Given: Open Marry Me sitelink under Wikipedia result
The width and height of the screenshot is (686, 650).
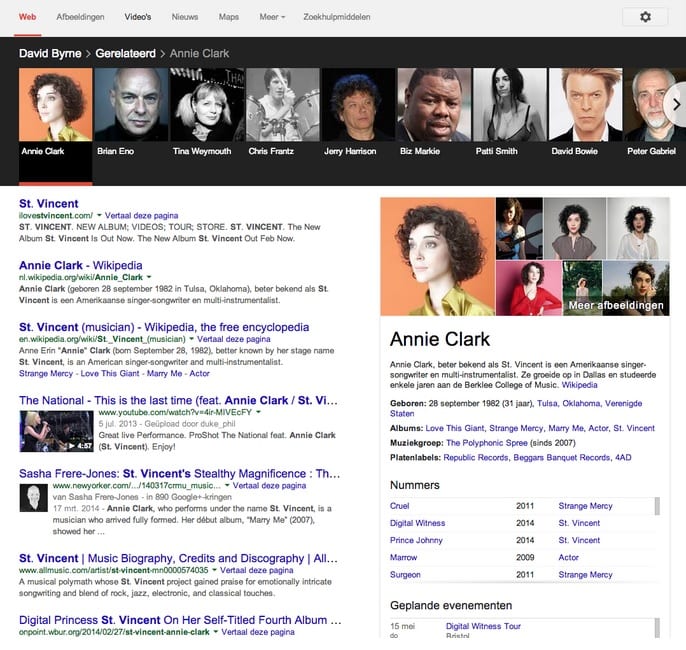Looking at the screenshot, I should coord(164,373).
